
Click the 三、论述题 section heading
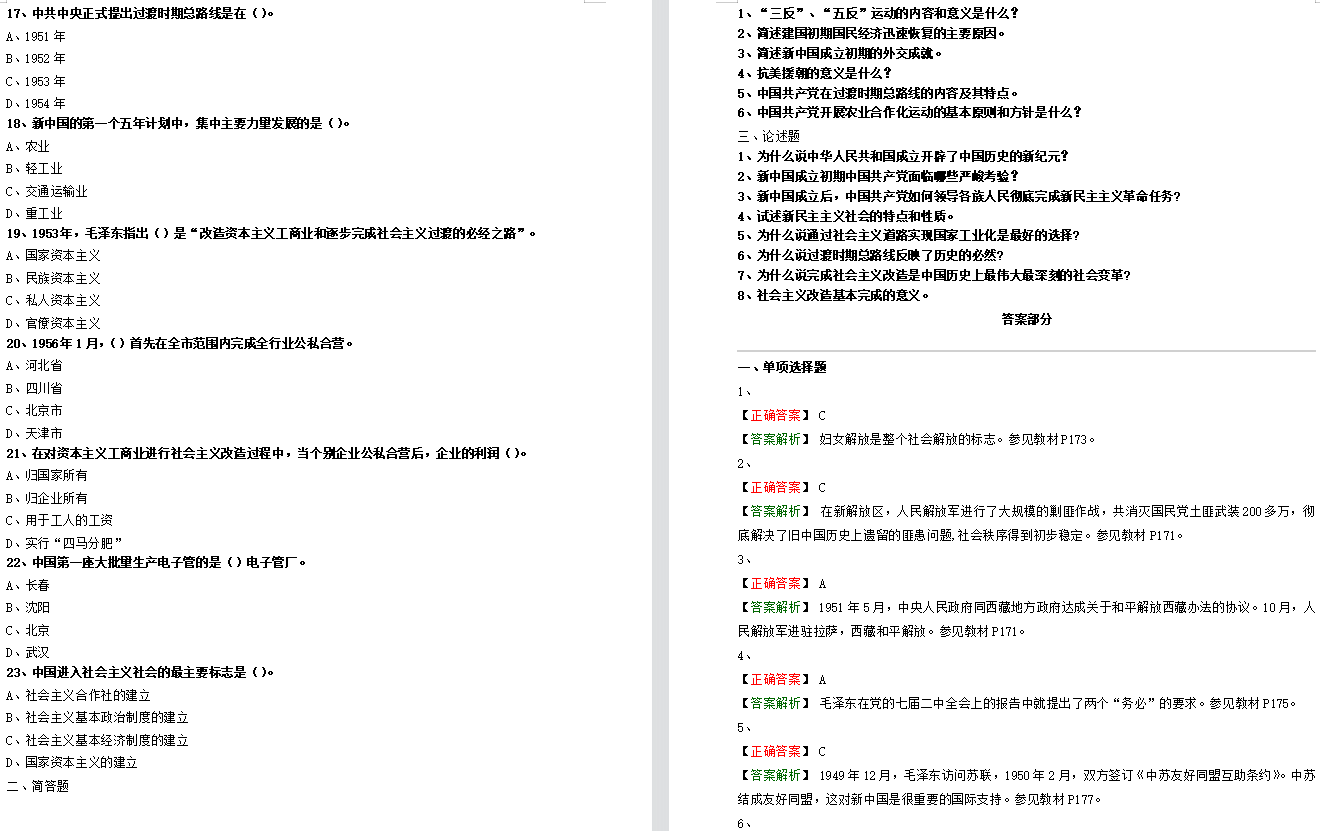click(x=769, y=137)
